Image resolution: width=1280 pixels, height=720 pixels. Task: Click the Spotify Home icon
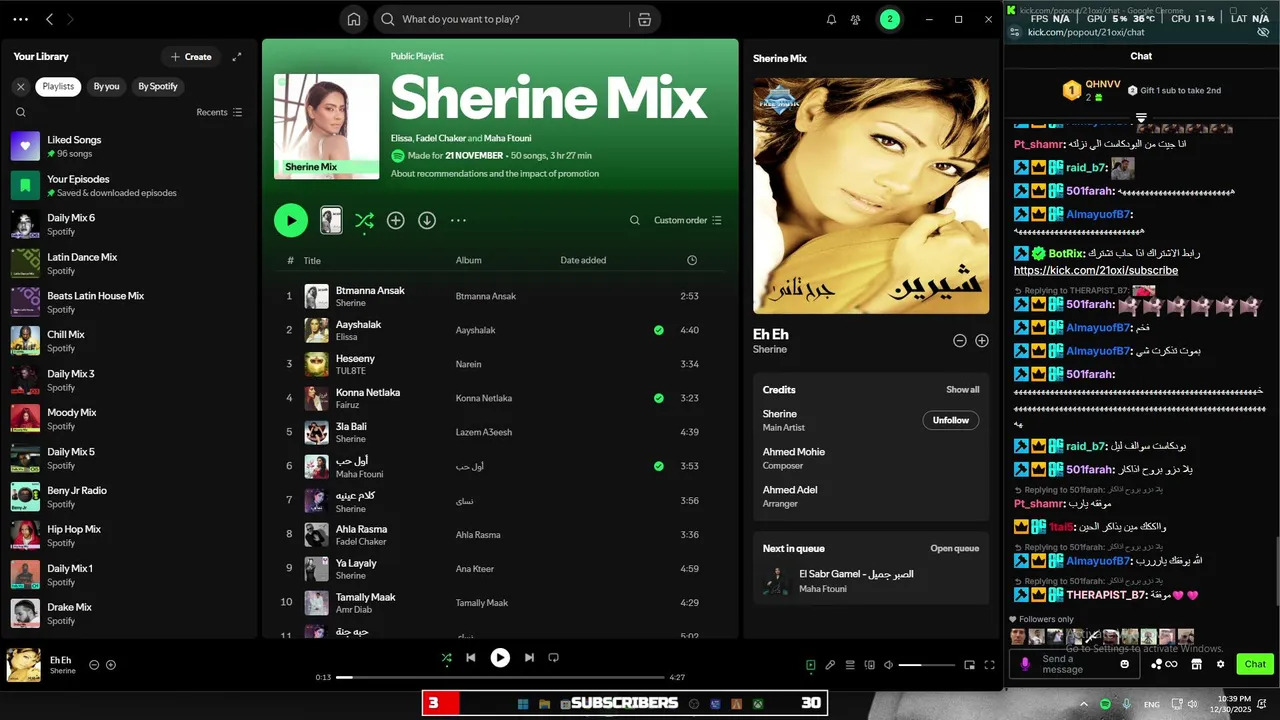click(x=353, y=19)
